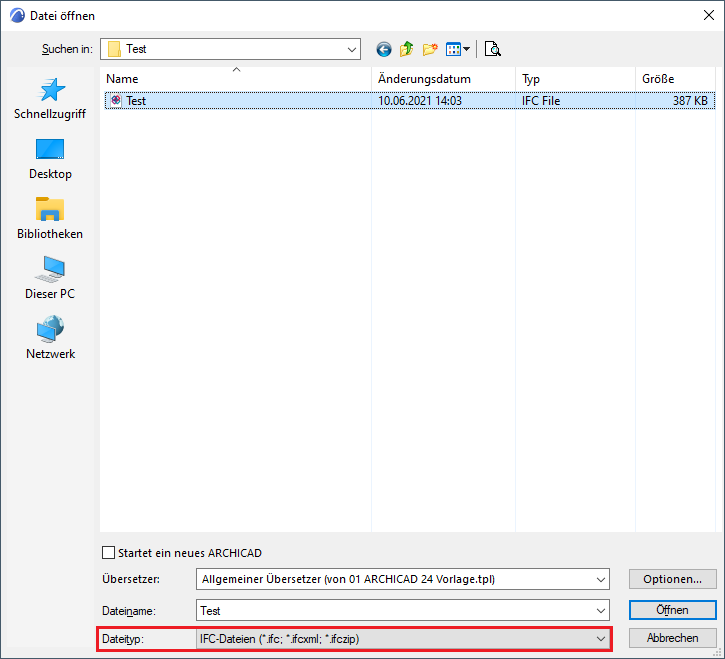The width and height of the screenshot is (725, 659).
Task: Click the date 10.06.2021 14:03
Action: coord(420,101)
